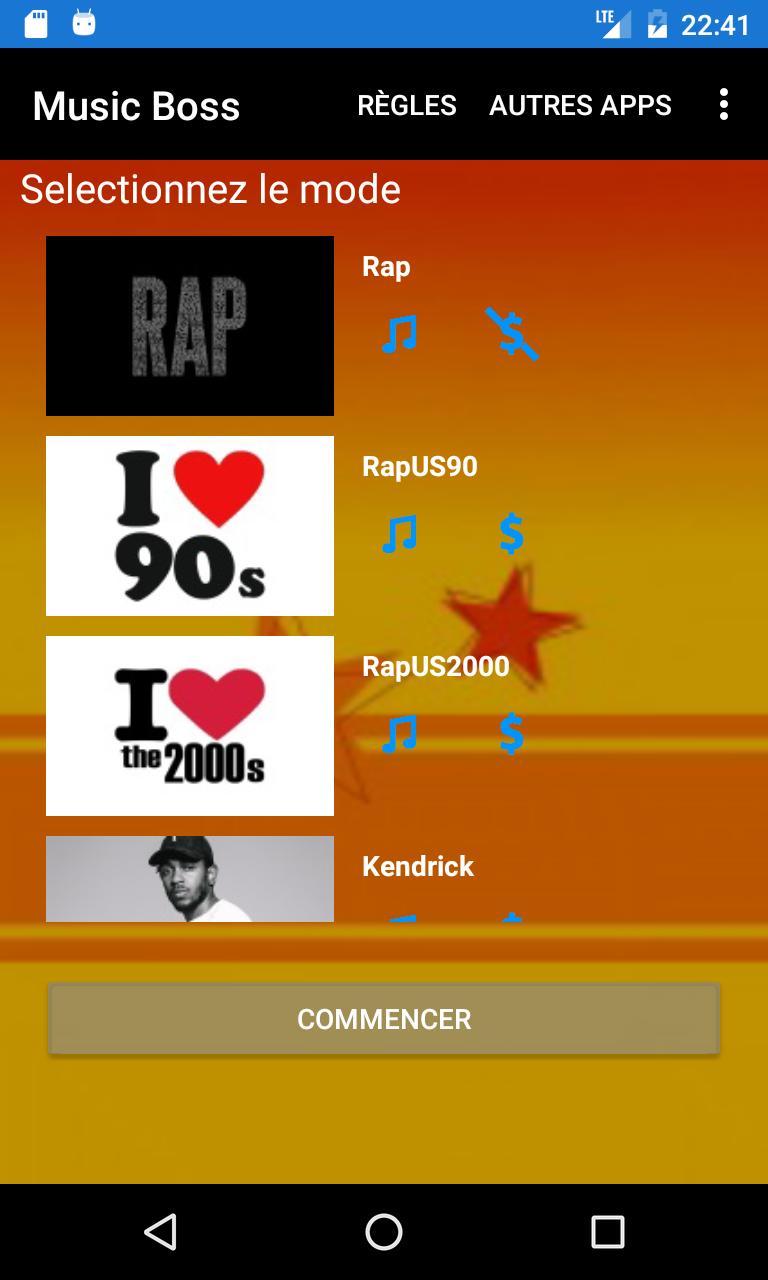Select the I love 90s thumbnail

(x=190, y=526)
